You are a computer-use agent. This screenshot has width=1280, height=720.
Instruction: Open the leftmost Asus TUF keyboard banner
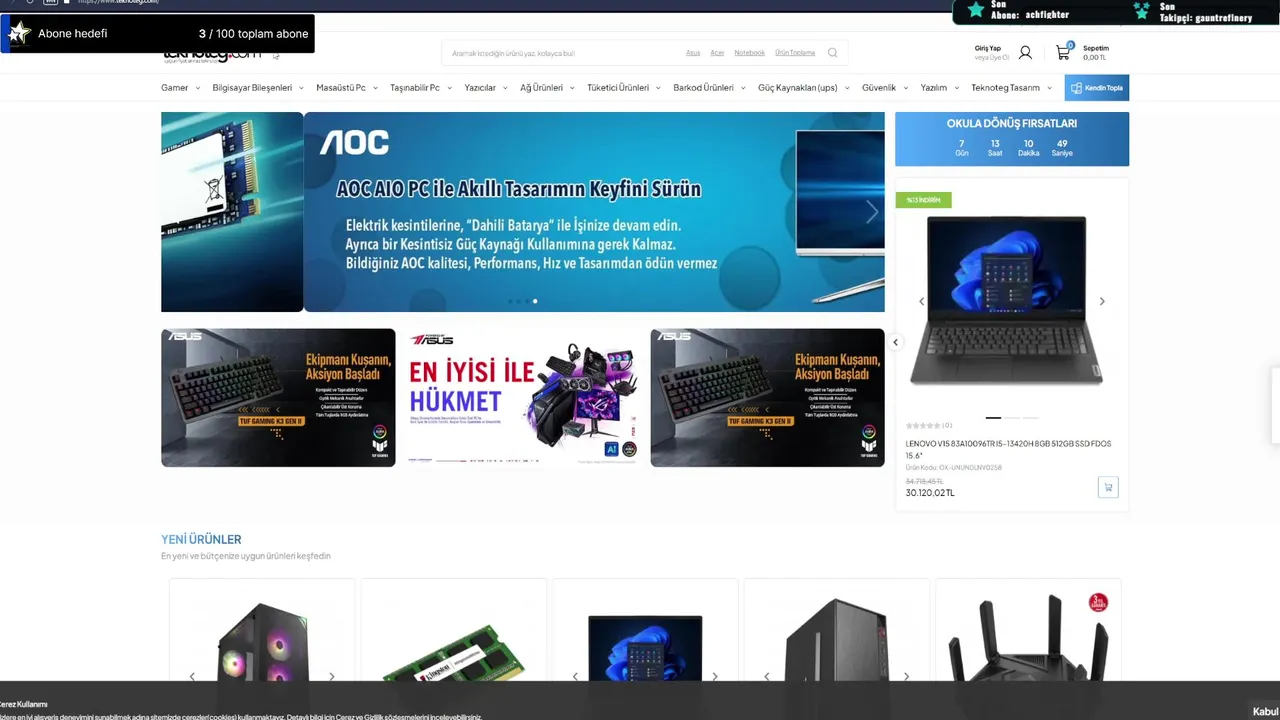pos(278,398)
